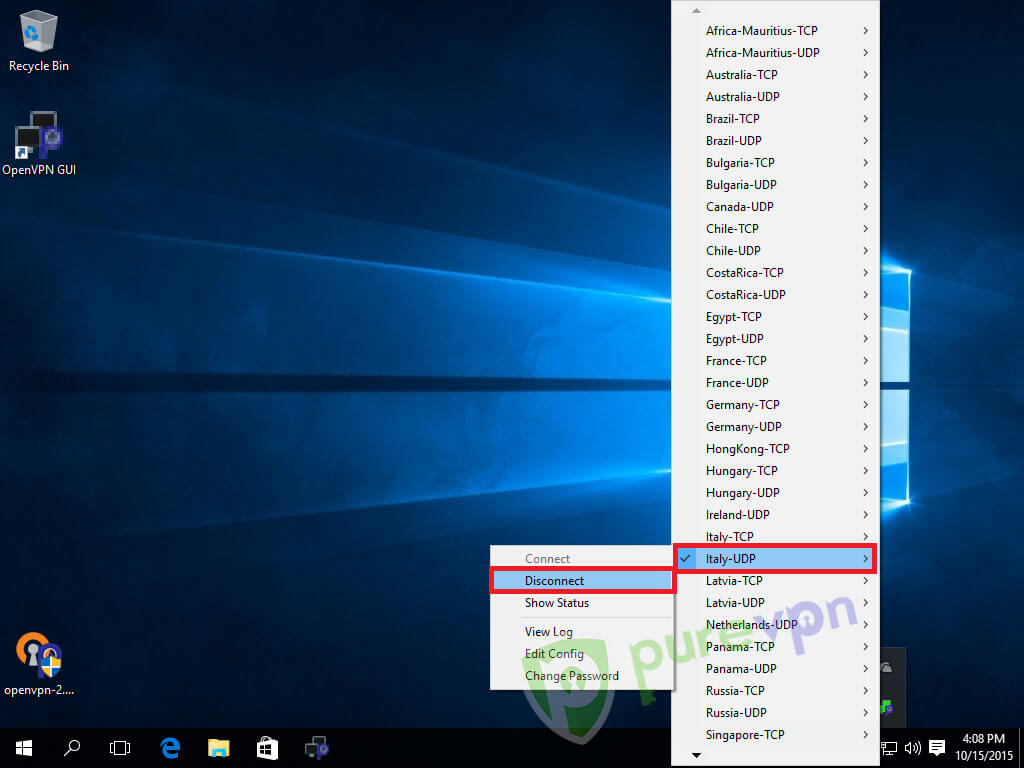Screen dimensions: 1024x768
Task: Expand the Russia-UDP submenu arrow
Action: click(x=865, y=713)
